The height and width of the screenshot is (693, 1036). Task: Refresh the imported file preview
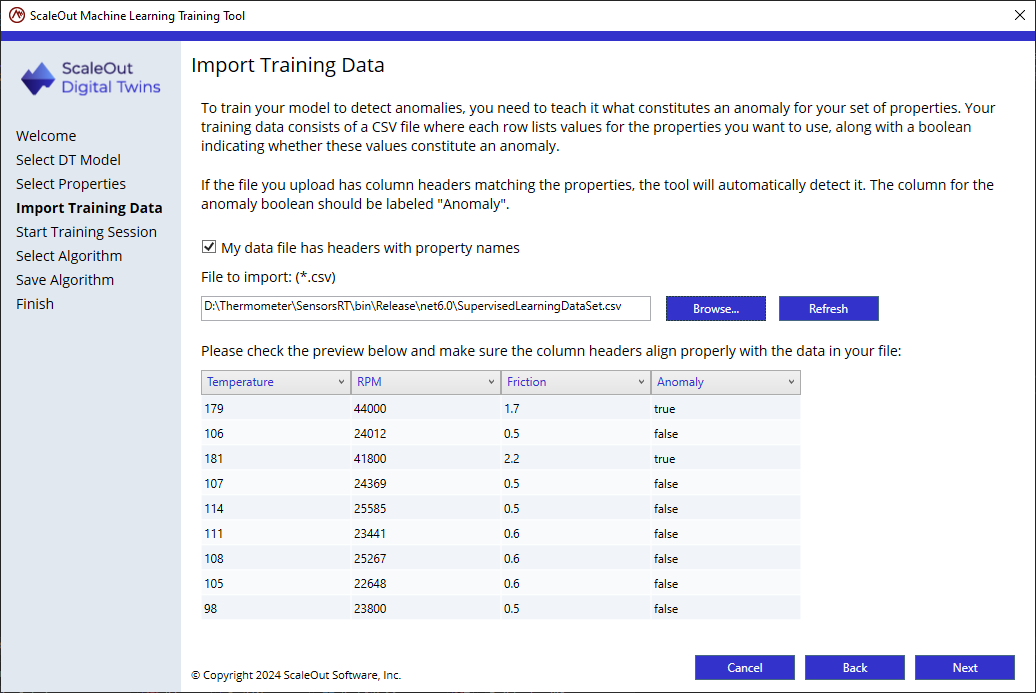point(829,309)
